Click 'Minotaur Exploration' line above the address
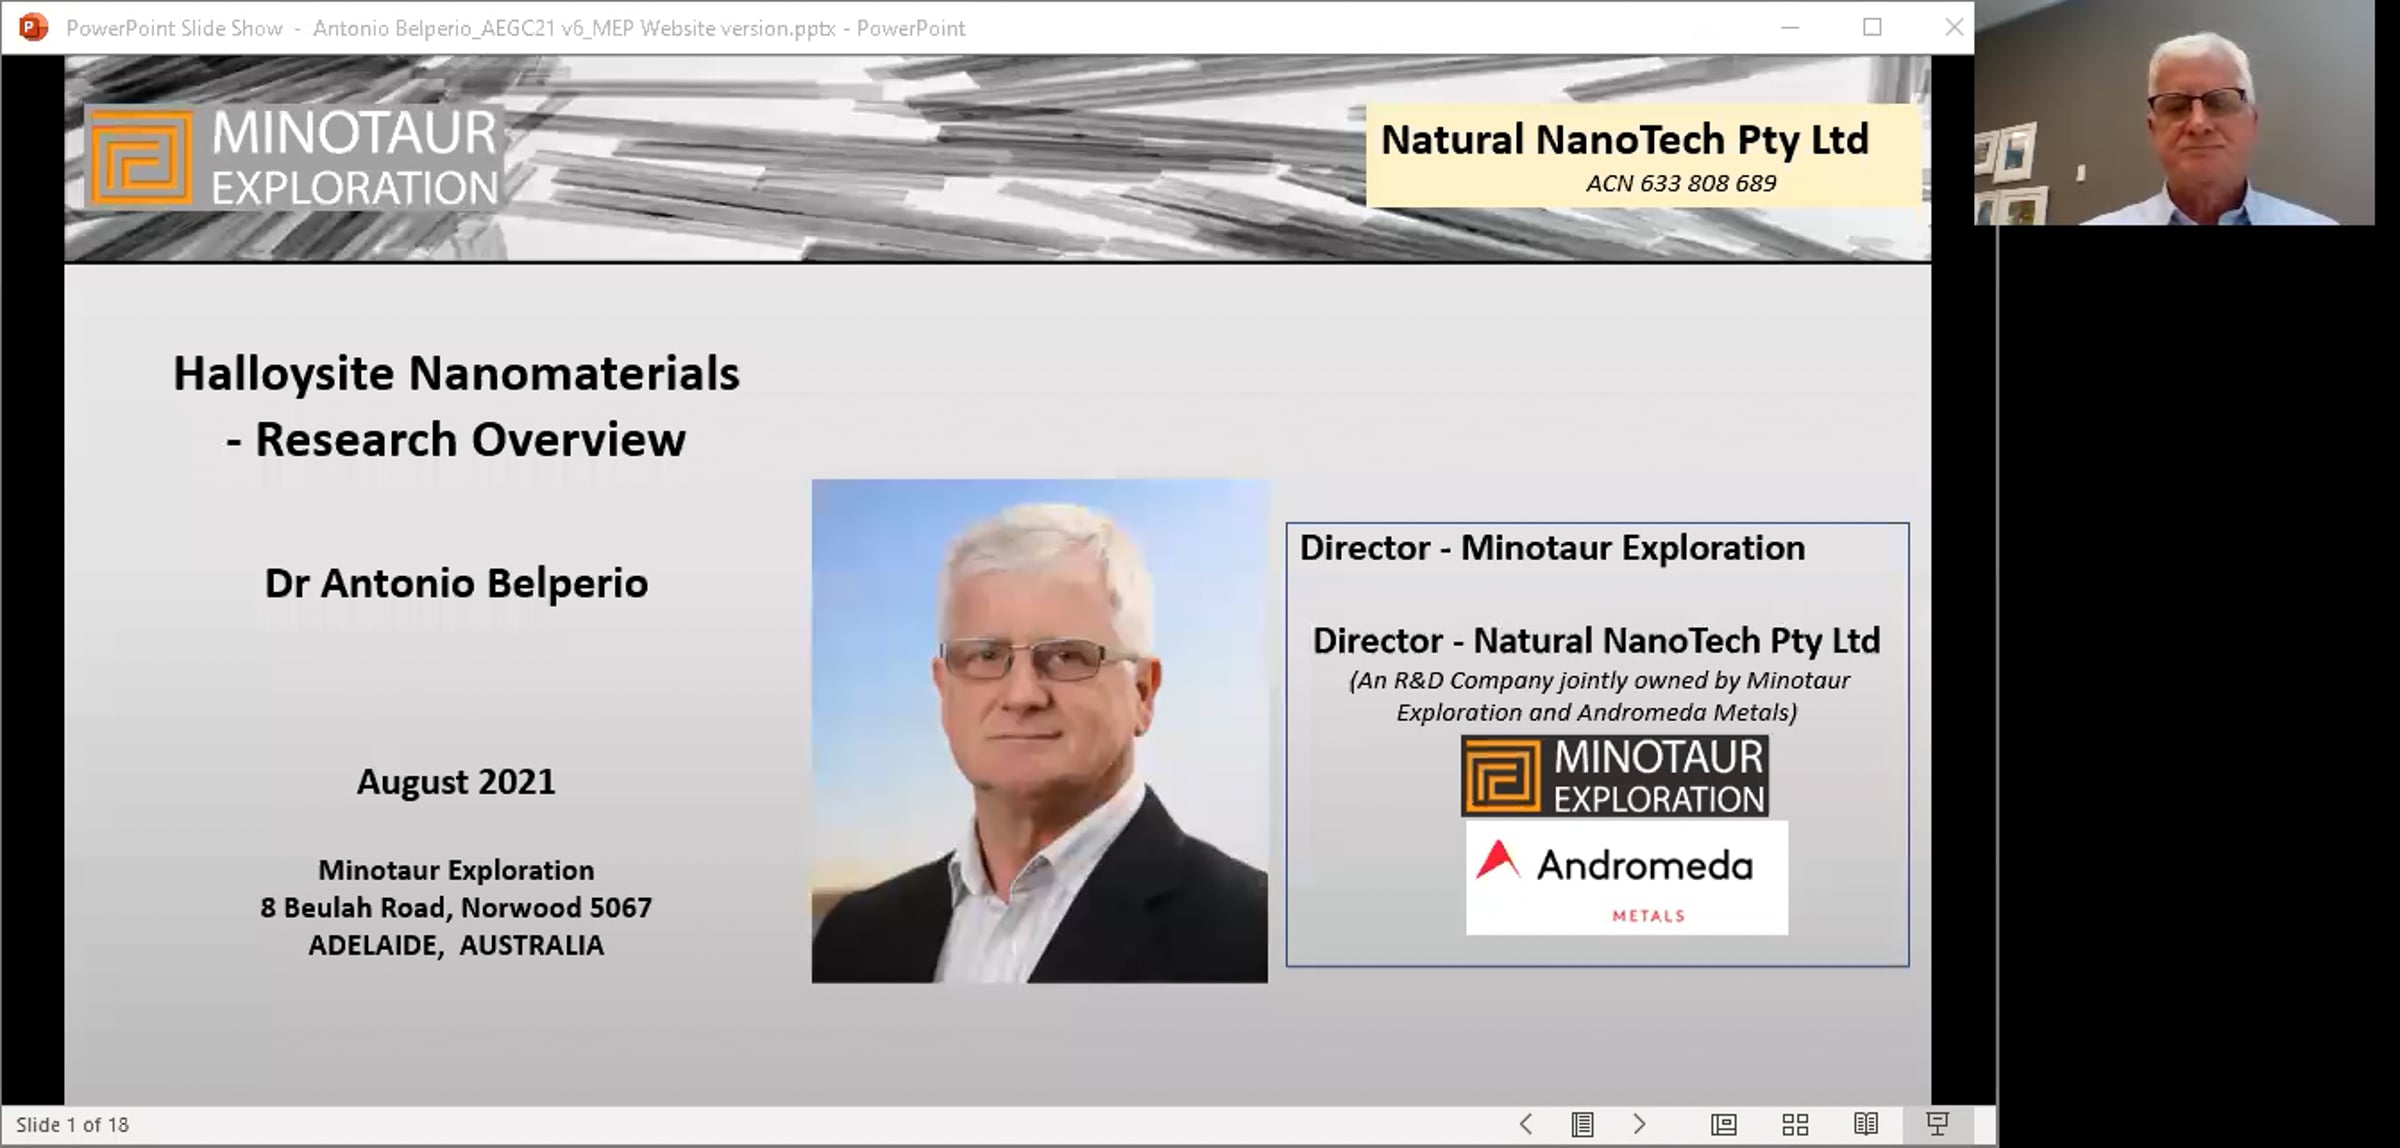Image resolution: width=2400 pixels, height=1148 pixels. tap(456, 870)
